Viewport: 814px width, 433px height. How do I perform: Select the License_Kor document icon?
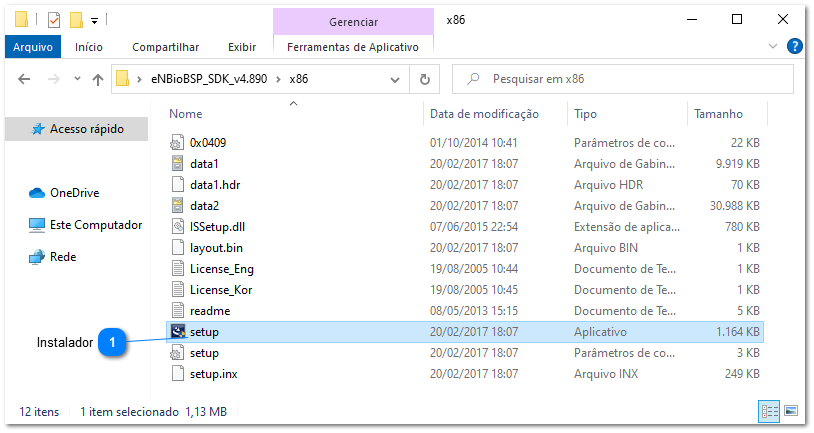177,290
